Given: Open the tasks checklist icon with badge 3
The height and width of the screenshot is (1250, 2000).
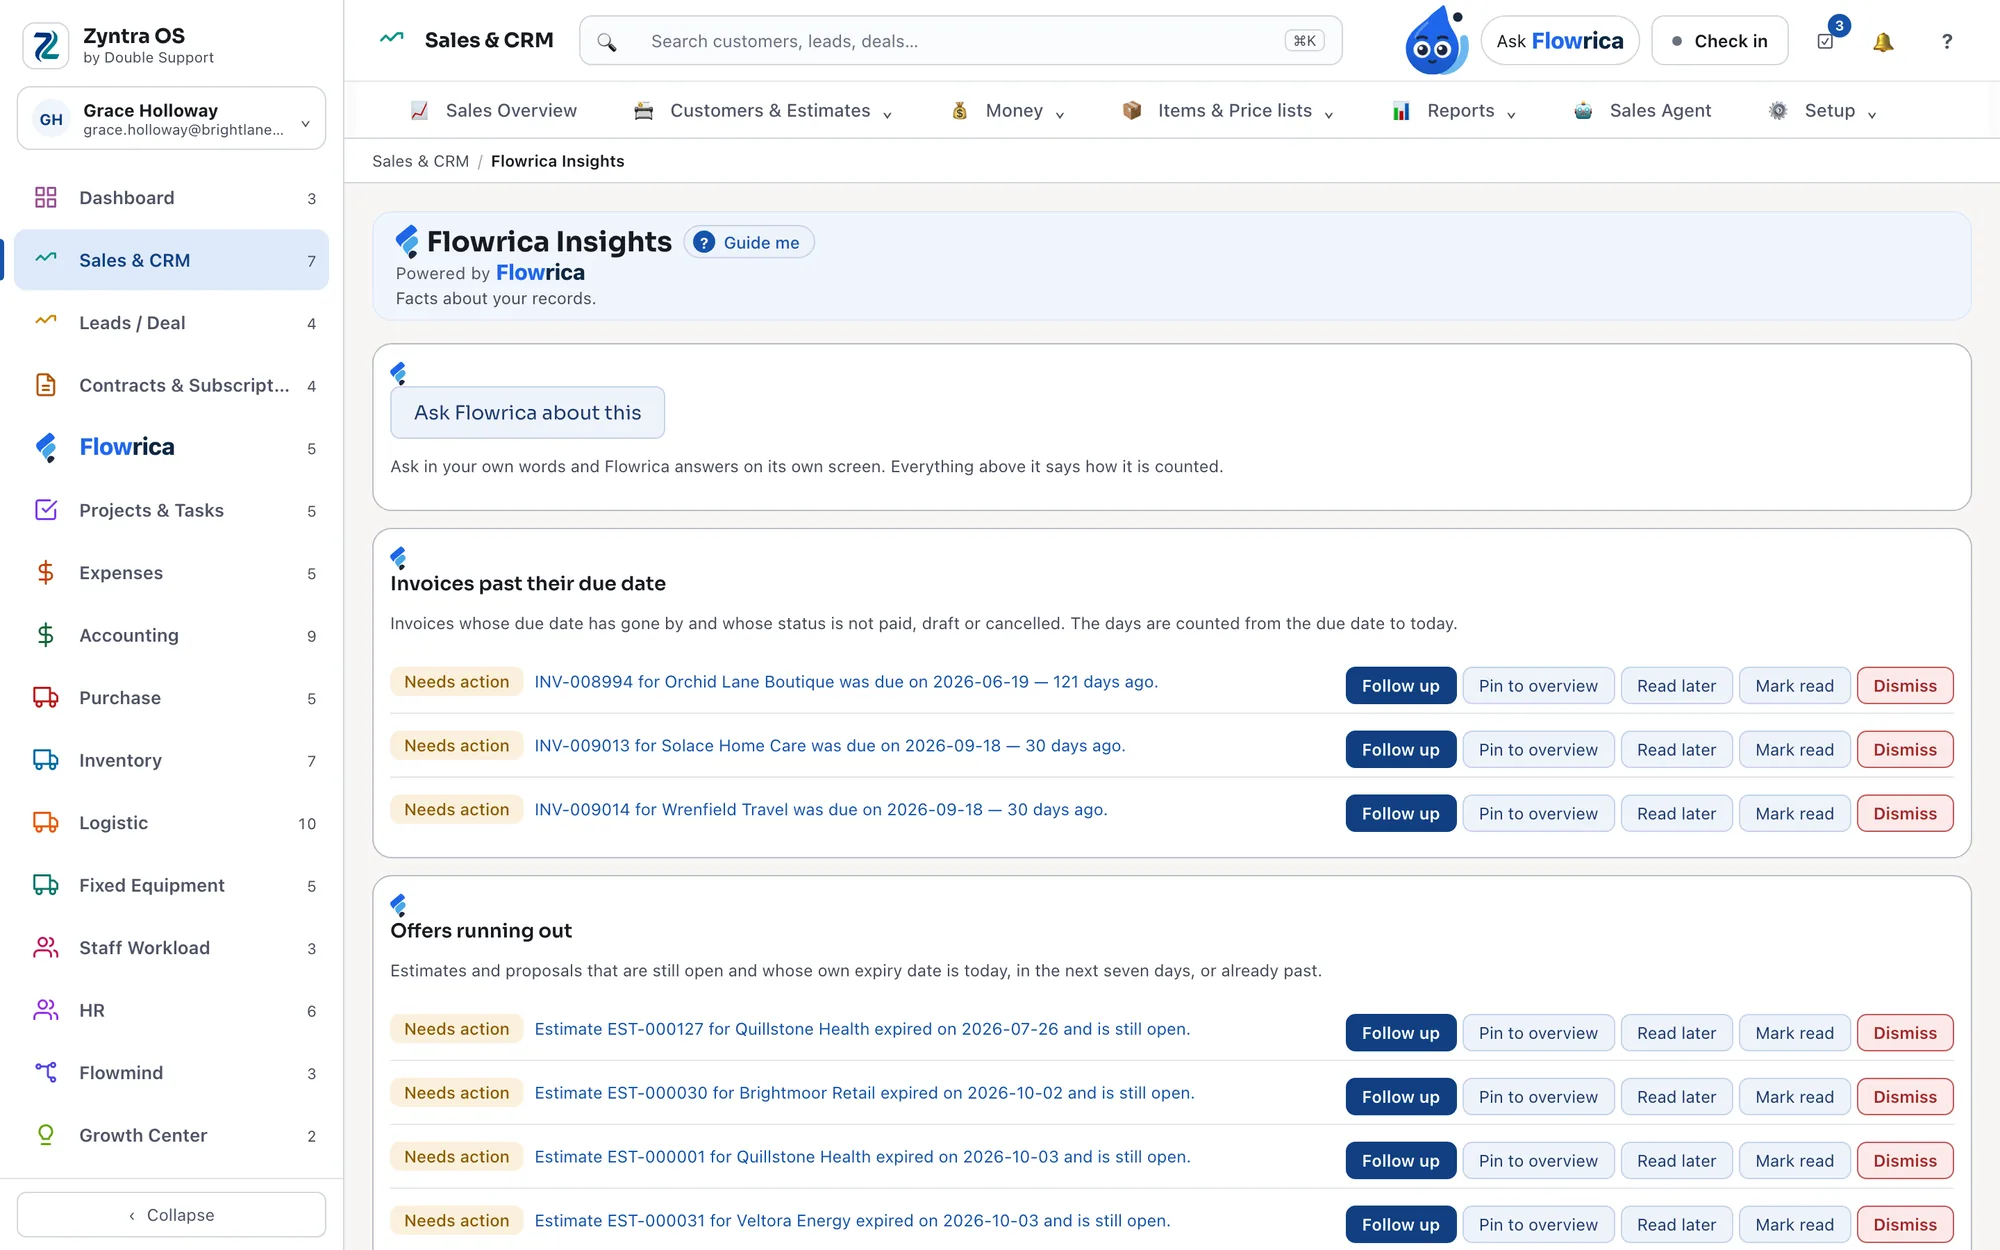Looking at the screenshot, I should coord(1826,41).
